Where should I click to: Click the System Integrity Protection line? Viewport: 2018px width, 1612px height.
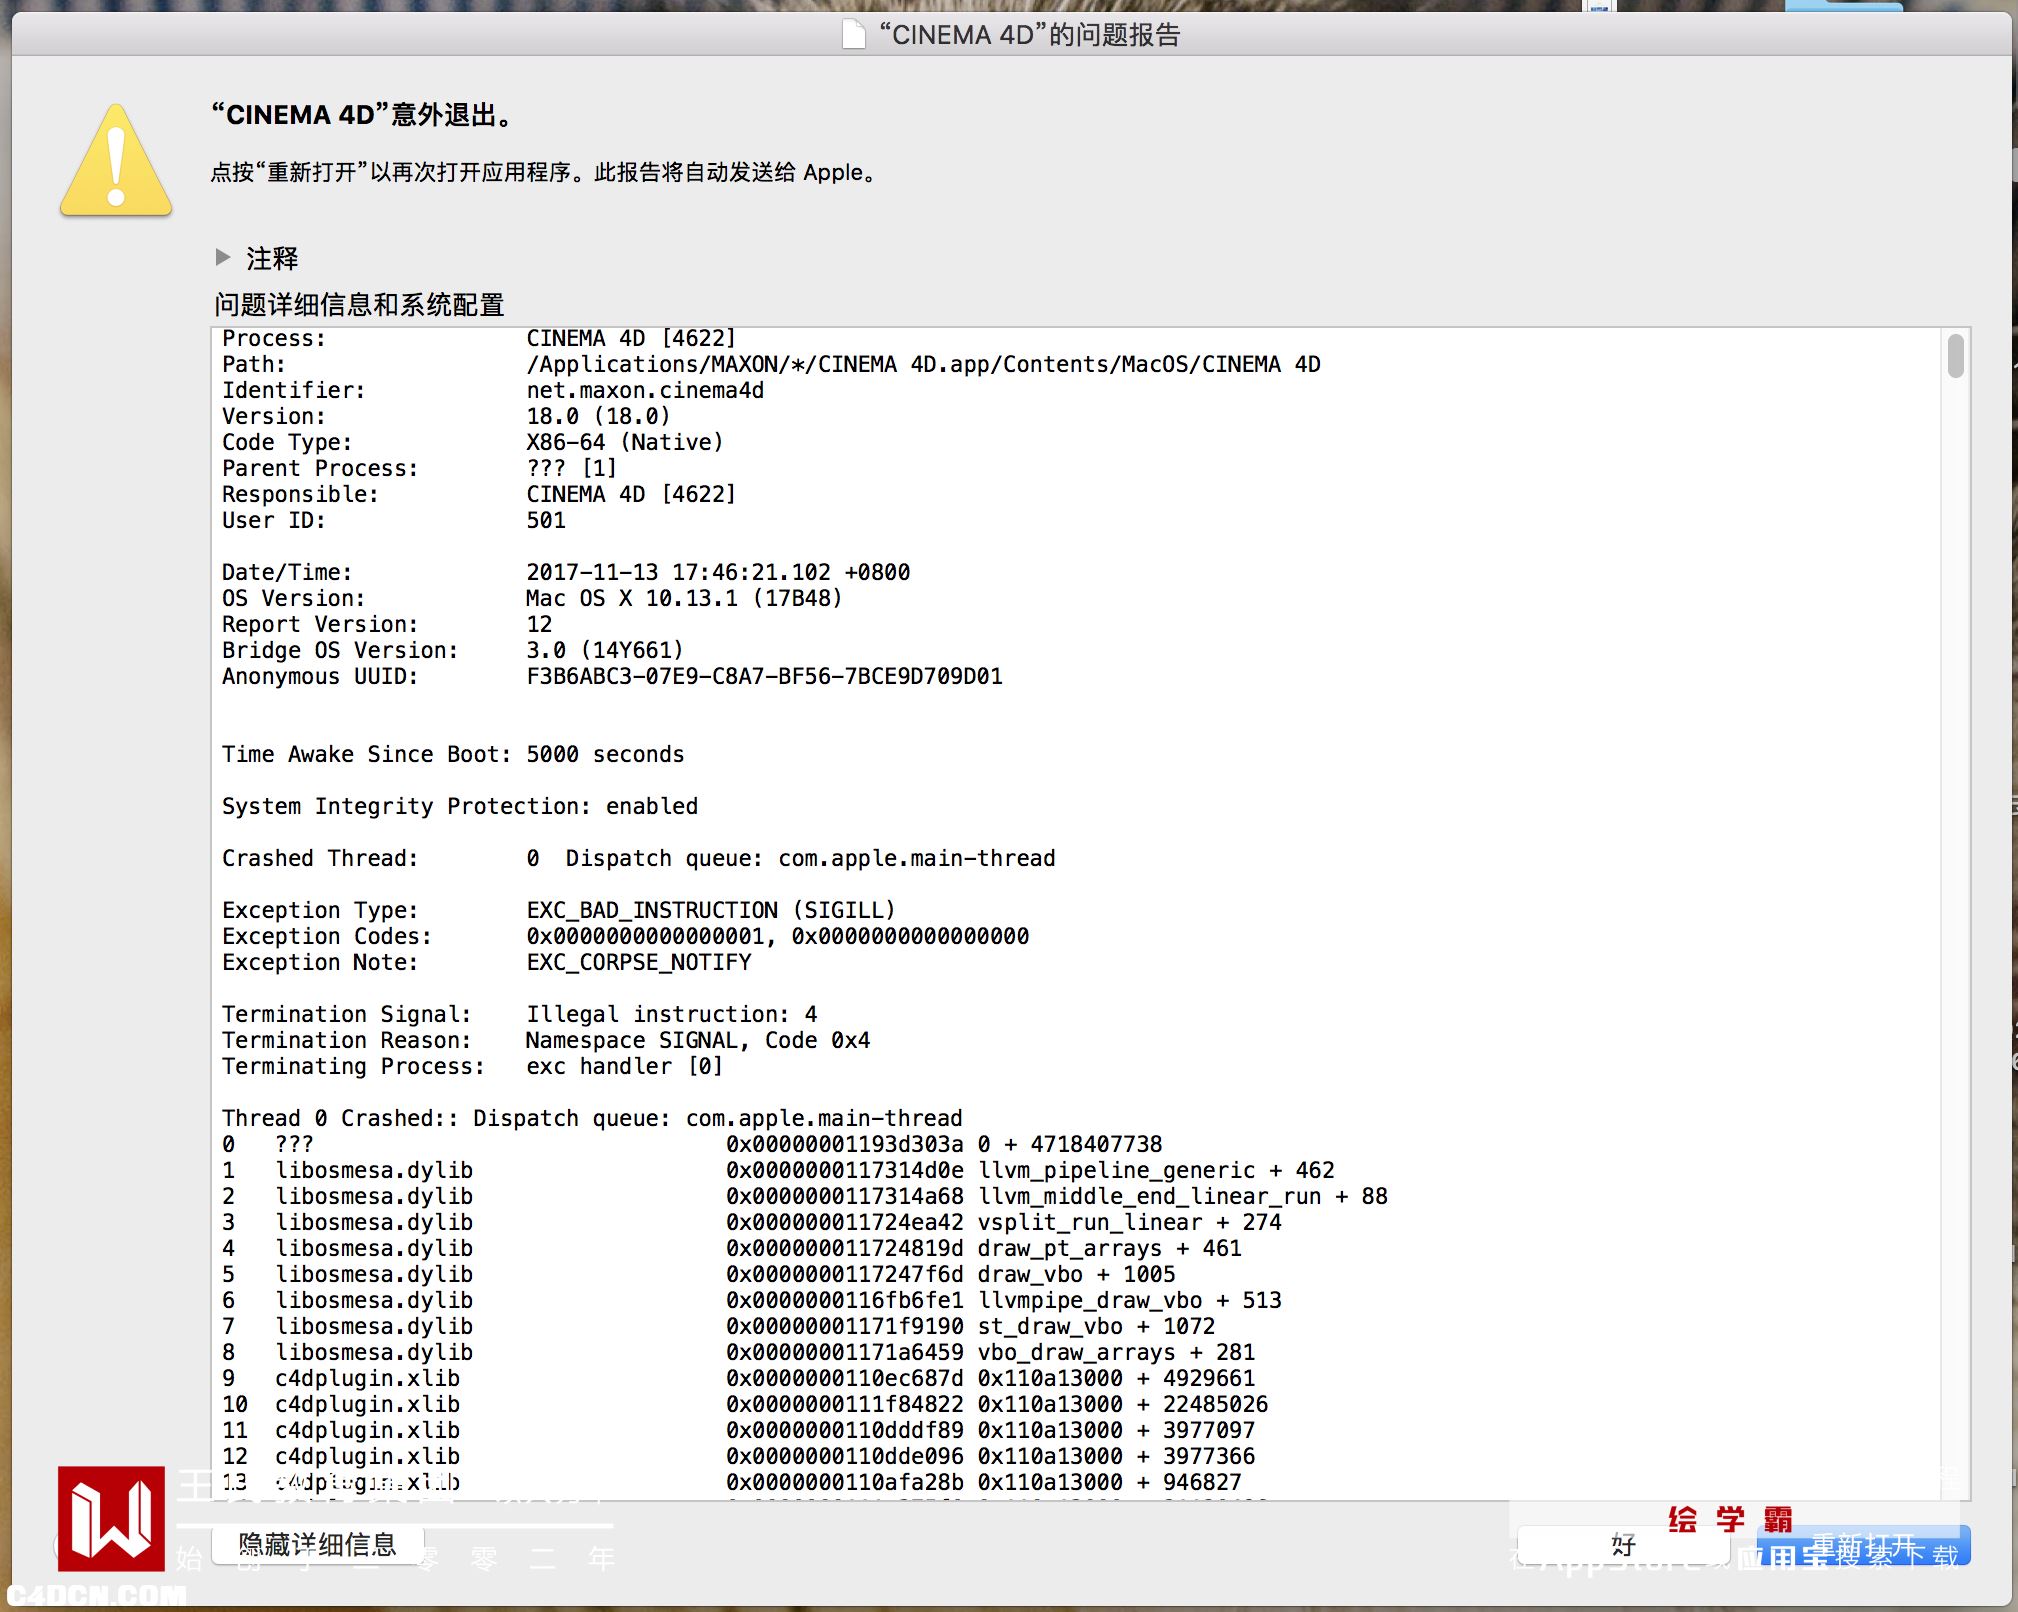pyautogui.click(x=459, y=806)
